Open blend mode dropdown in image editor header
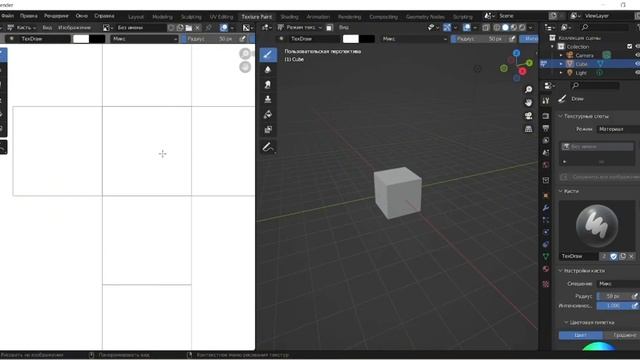Viewport: 640px width, 360px height. coord(144,39)
